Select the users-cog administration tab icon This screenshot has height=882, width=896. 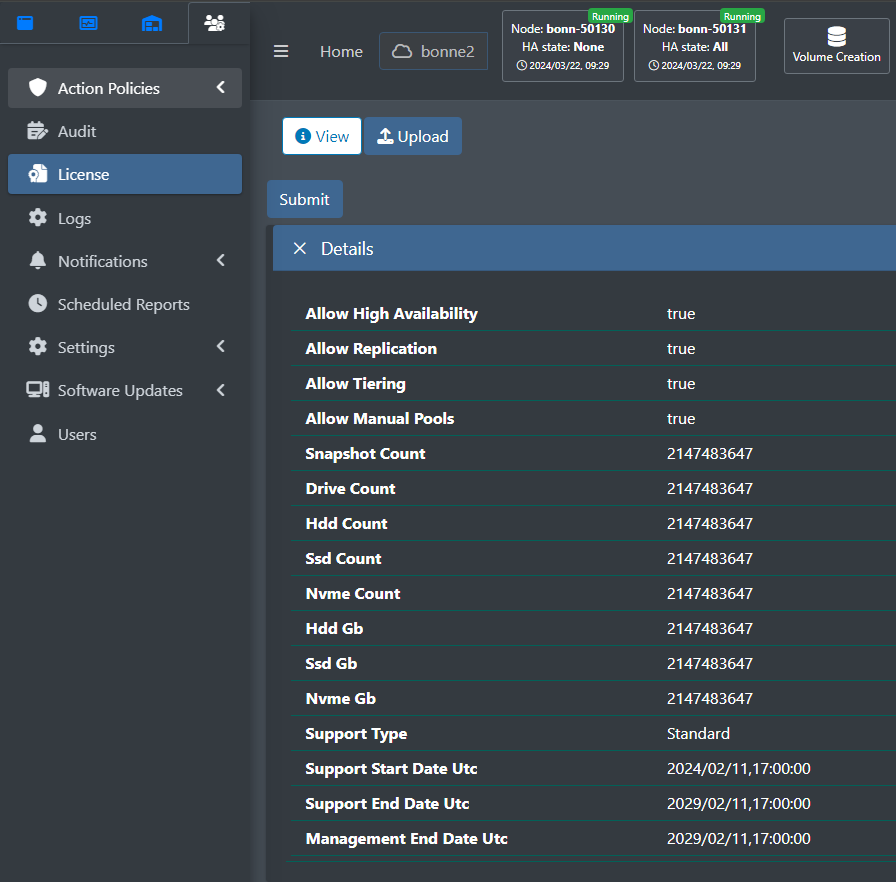tap(214, 23)
